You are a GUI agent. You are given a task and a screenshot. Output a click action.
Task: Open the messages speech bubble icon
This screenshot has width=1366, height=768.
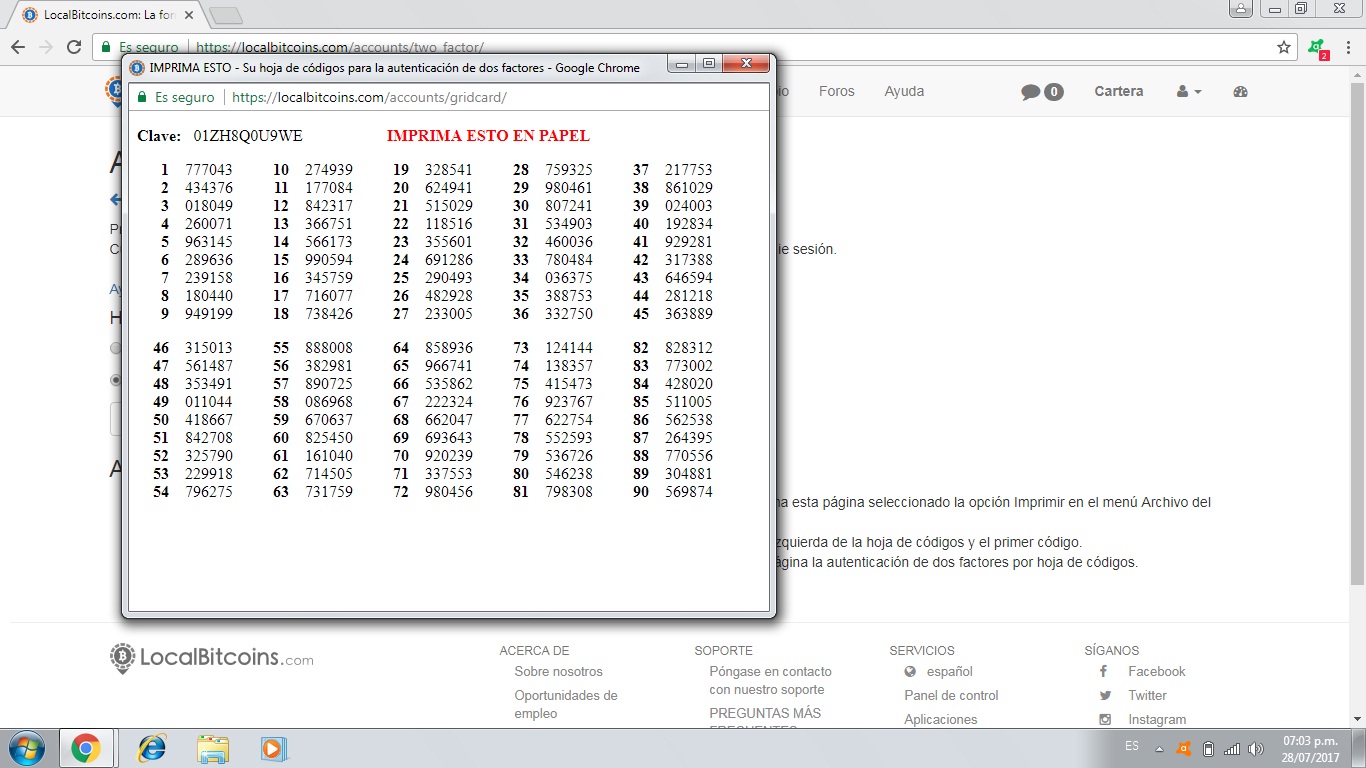(x=1031, y=92)
